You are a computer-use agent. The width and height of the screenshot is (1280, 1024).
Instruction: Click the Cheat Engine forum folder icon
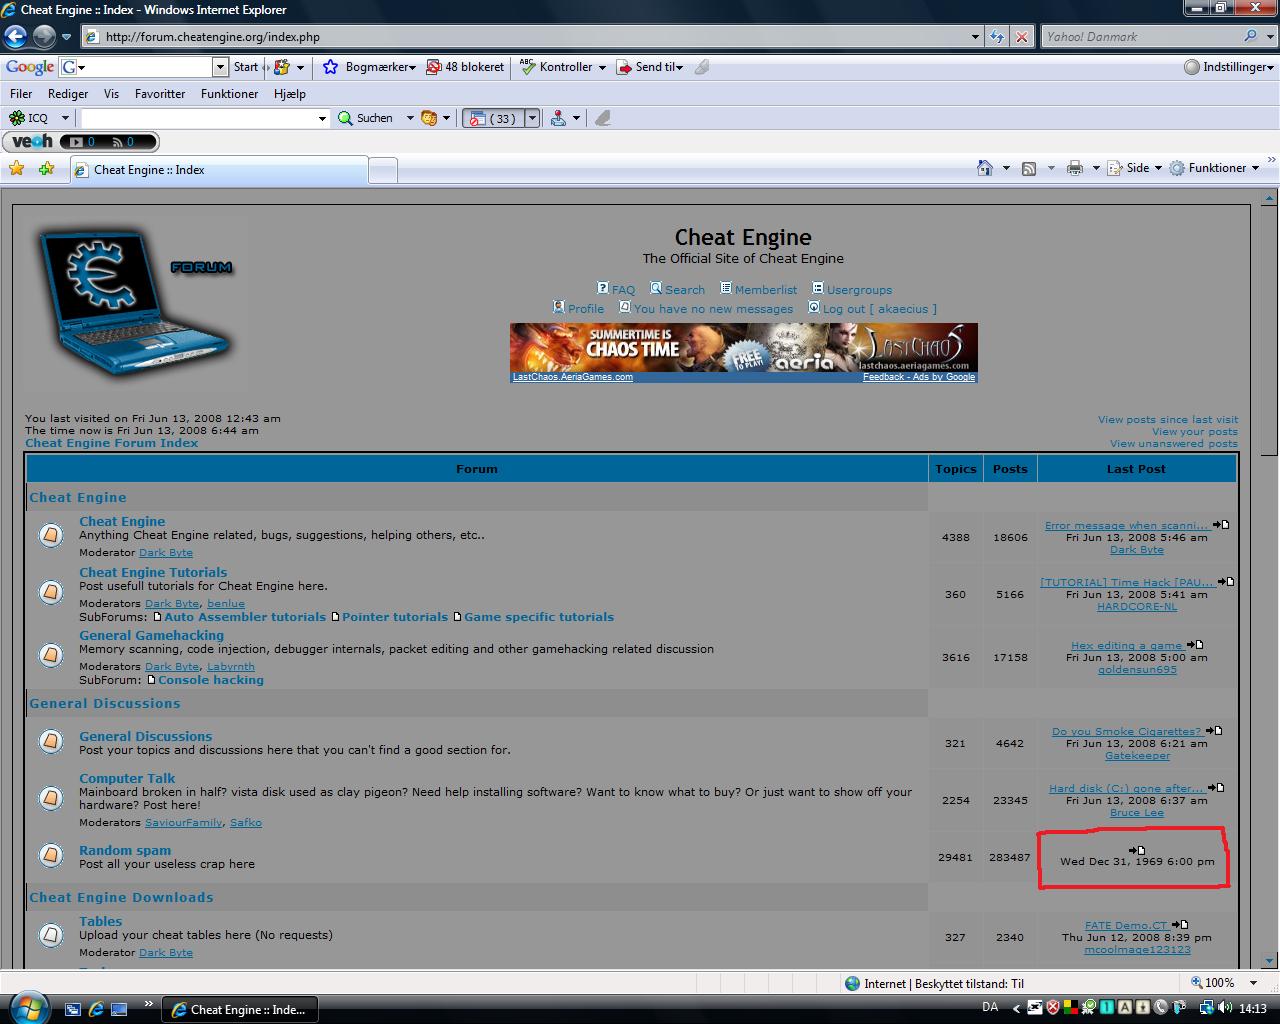pos(51,535)
